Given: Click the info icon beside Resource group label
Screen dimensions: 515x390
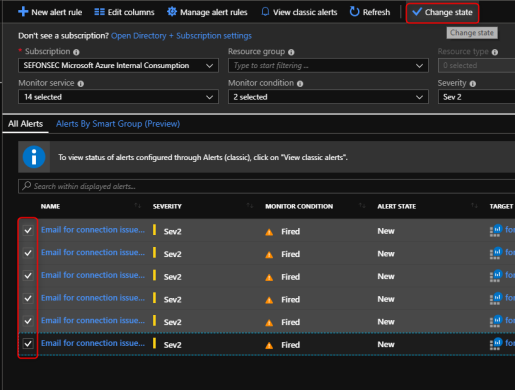Looking at the screenshot, I should tap(291, 52).
